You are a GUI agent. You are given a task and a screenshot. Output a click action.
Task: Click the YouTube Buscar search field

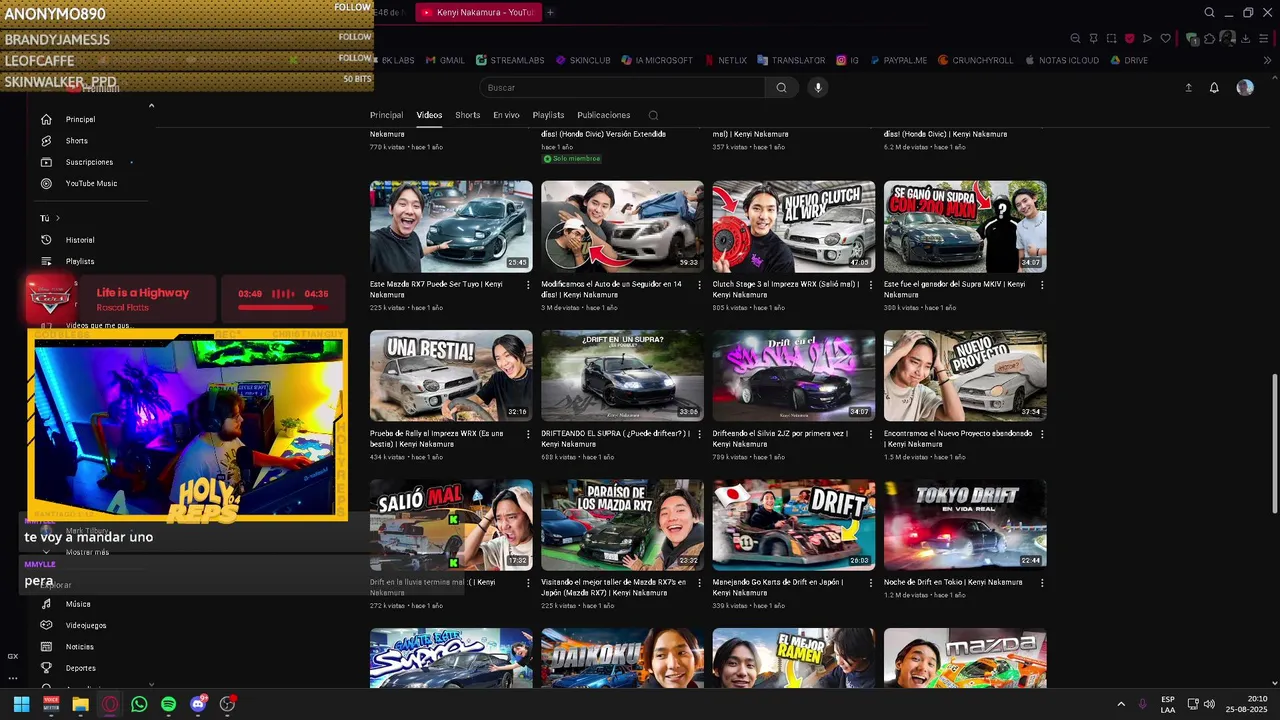point(621,88)
